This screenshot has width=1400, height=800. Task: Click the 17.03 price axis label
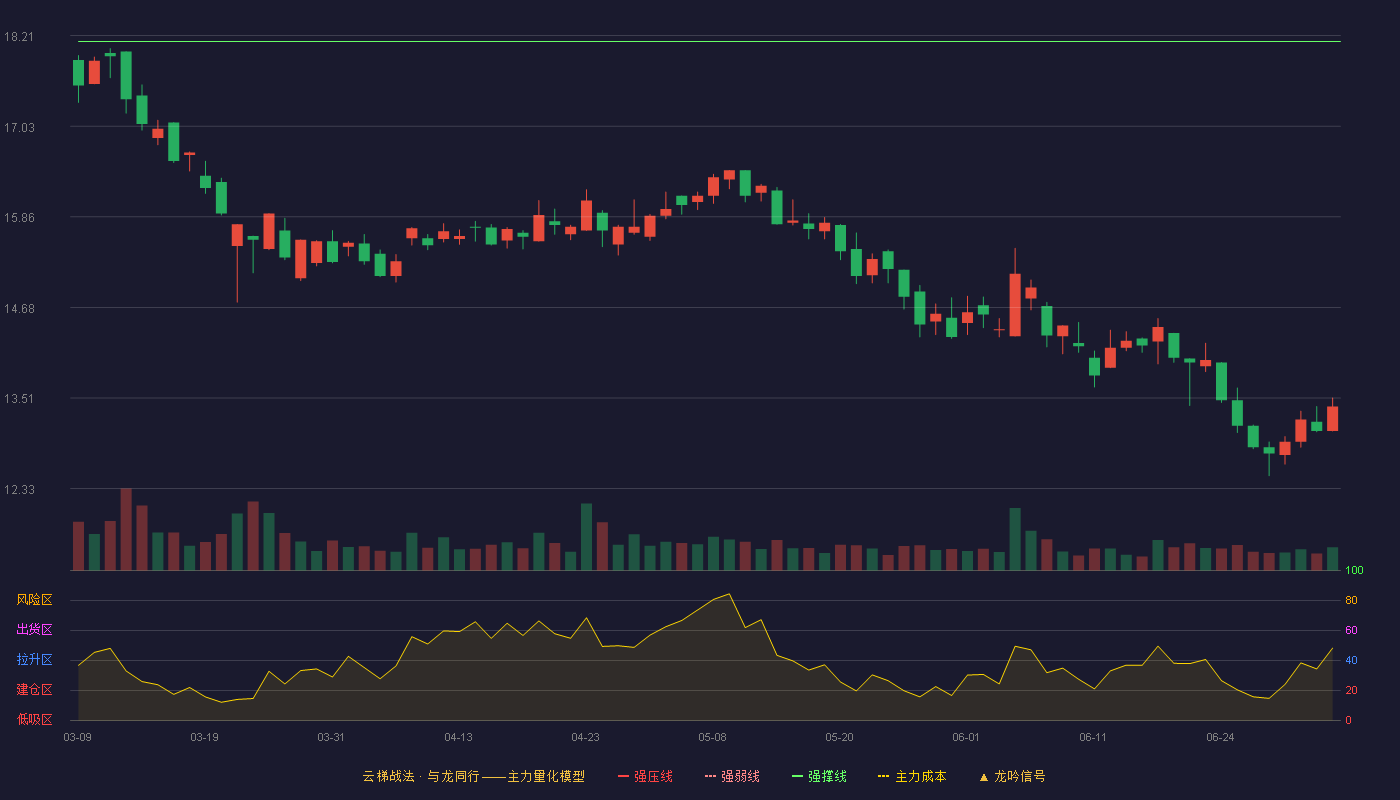(19, 127)
